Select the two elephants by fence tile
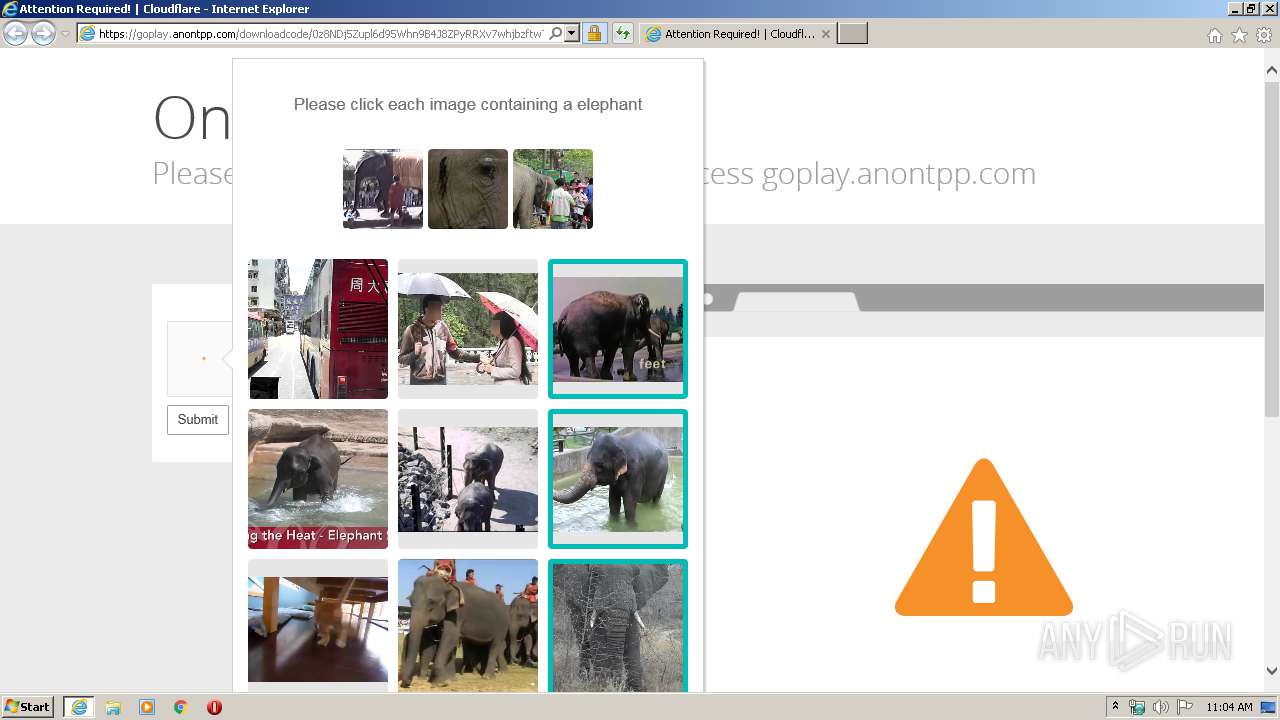Viewport: 1280px width, 720px height. [x=468, y=479]
